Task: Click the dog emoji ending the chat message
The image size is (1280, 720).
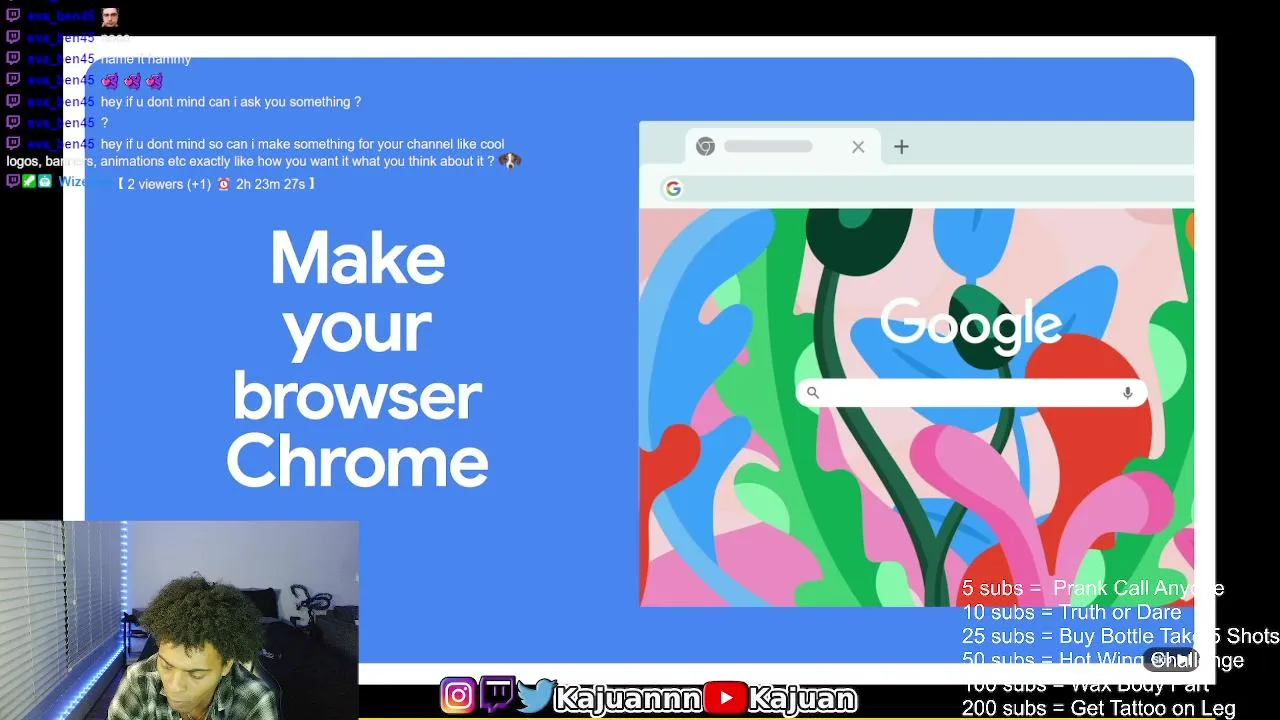Action: (510, 160)
